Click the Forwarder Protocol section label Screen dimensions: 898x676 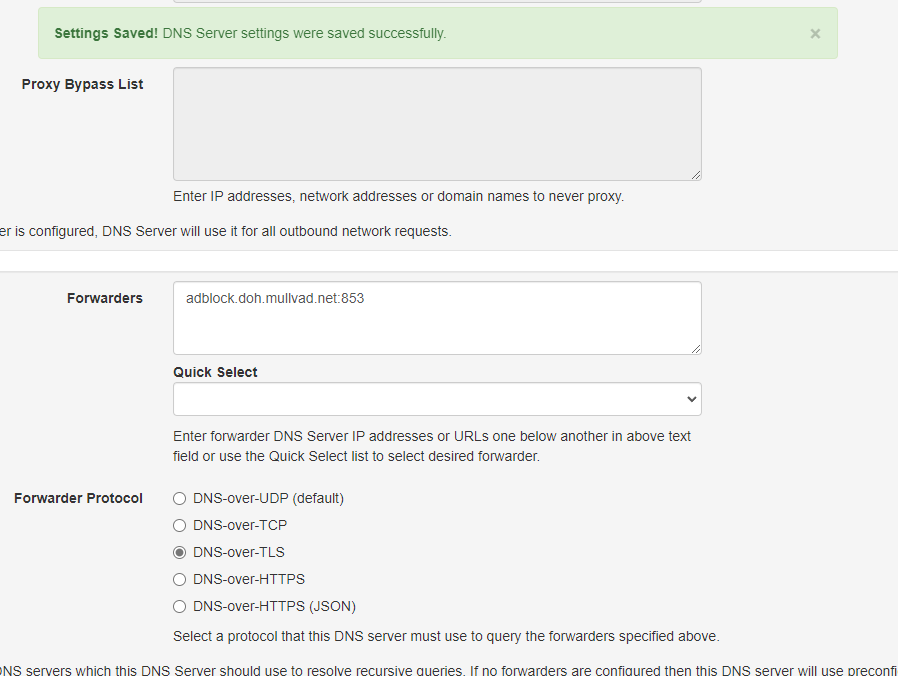78,498
